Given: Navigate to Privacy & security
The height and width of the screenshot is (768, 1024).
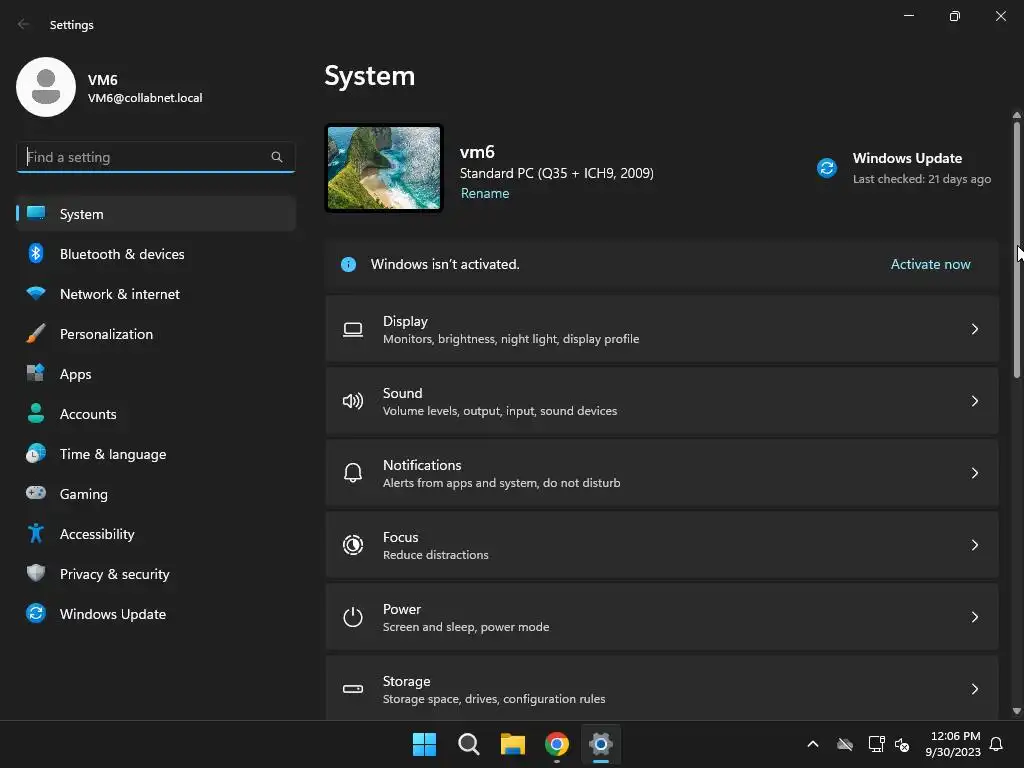Looking at the screenshot, I should click(156, 574).
